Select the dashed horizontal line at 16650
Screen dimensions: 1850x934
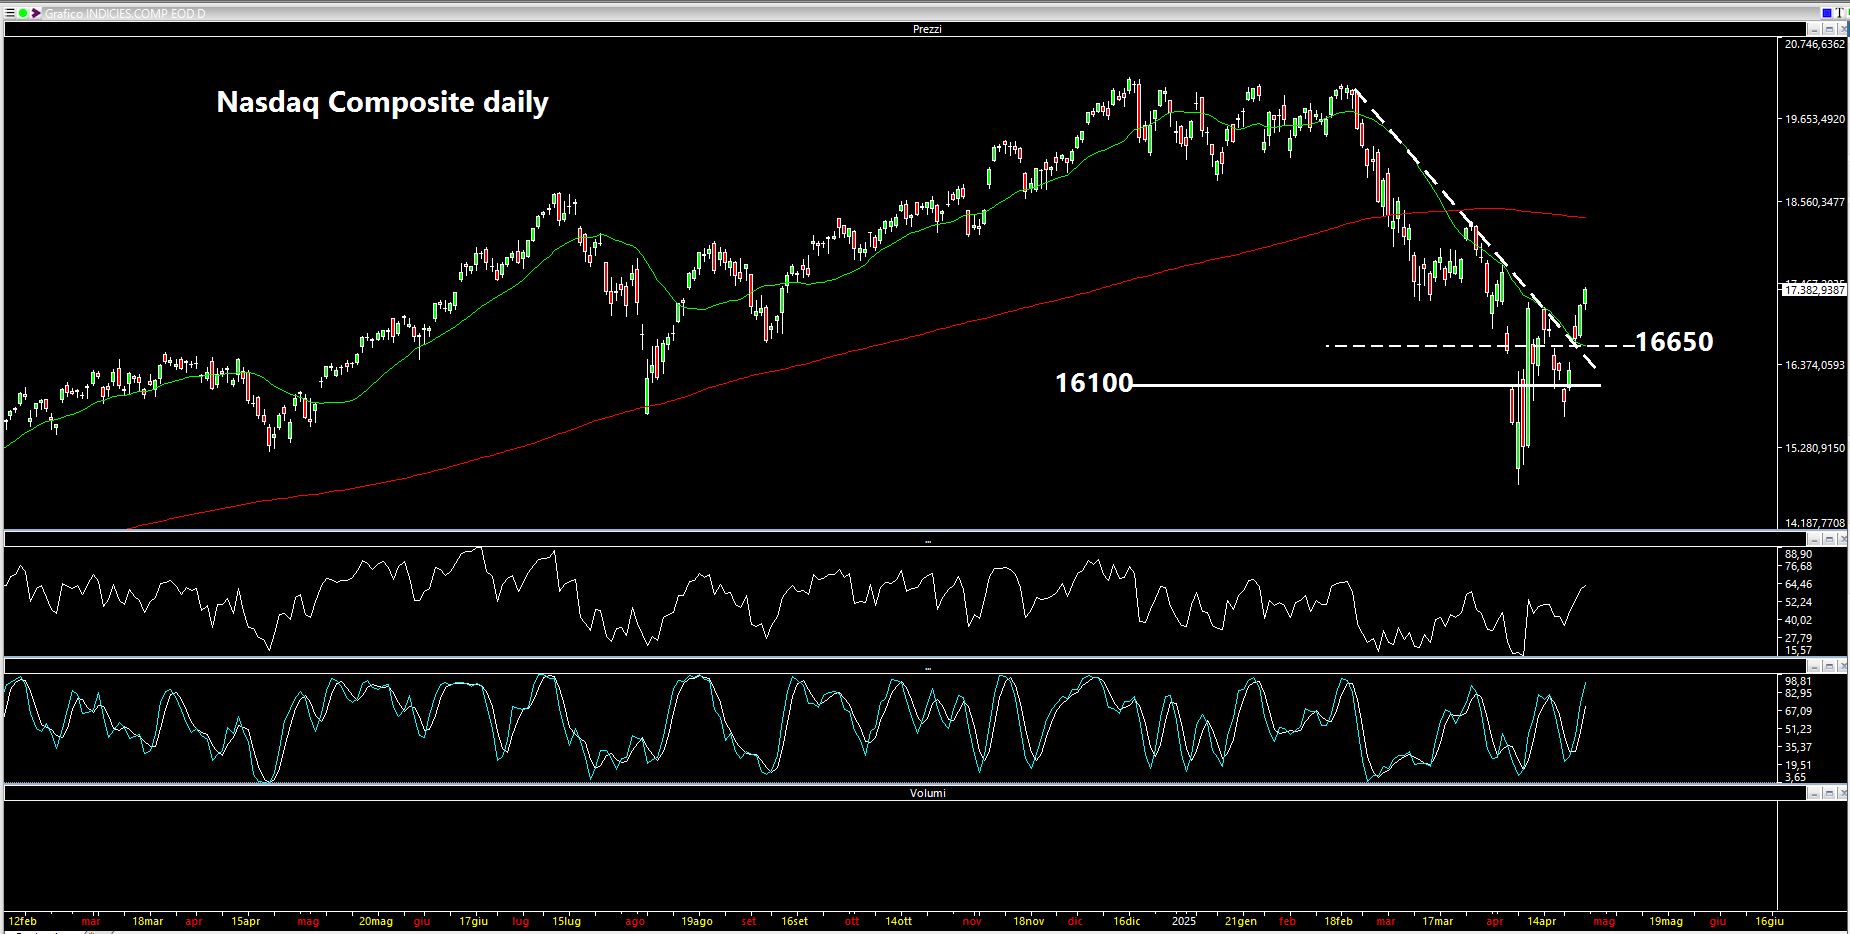pos(1480,346)
